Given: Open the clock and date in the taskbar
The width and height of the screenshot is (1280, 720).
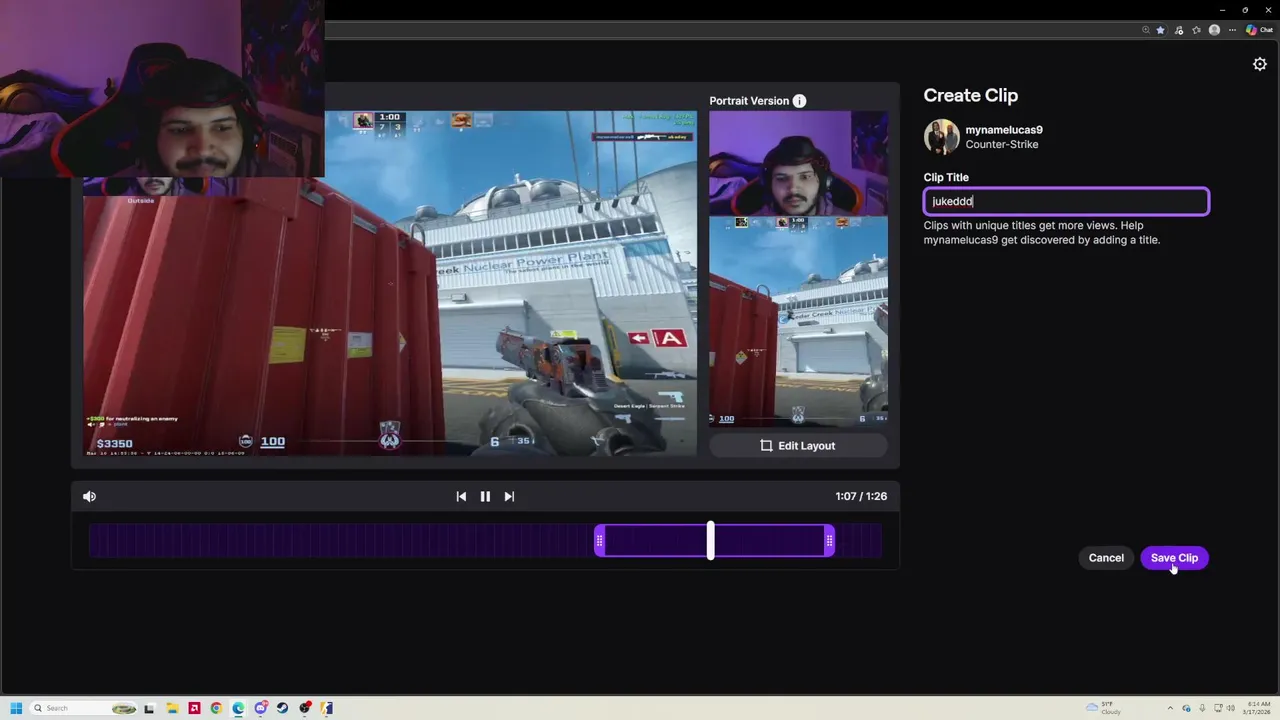Looking at the screenshot, I should tap(1256, 708).
